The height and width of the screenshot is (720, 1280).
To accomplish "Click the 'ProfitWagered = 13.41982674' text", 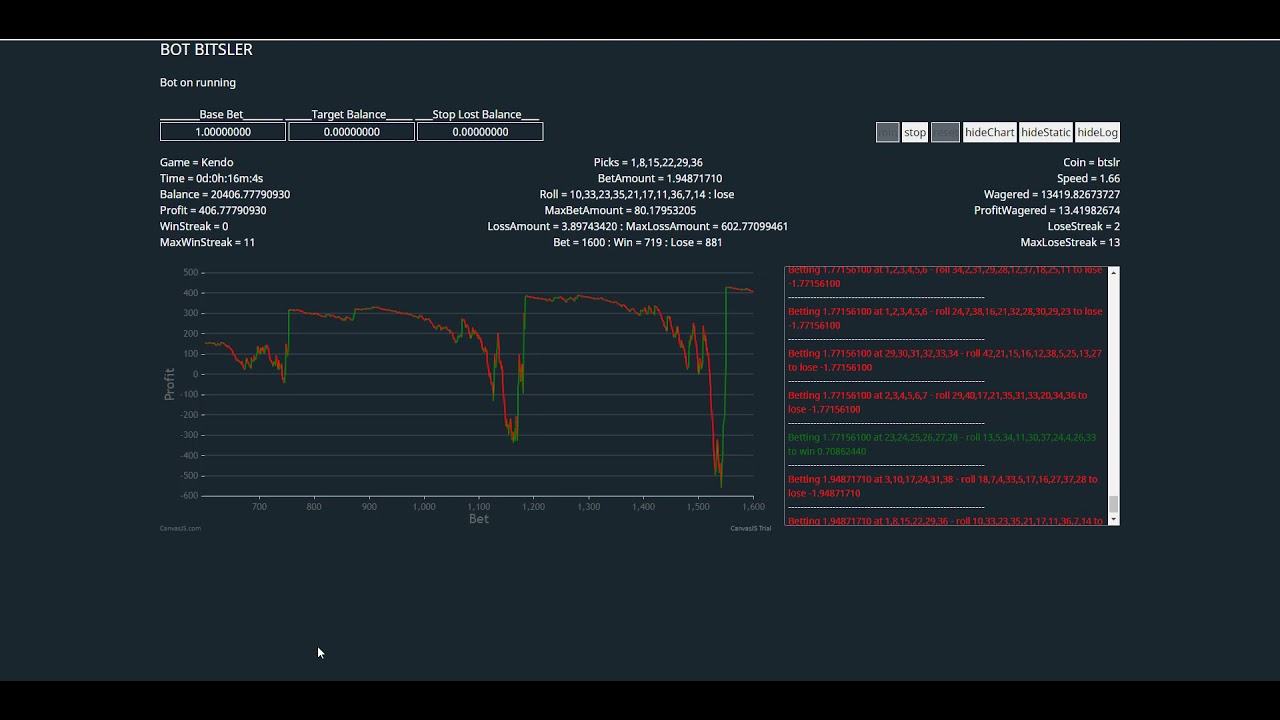I will tap(1047, 210).
